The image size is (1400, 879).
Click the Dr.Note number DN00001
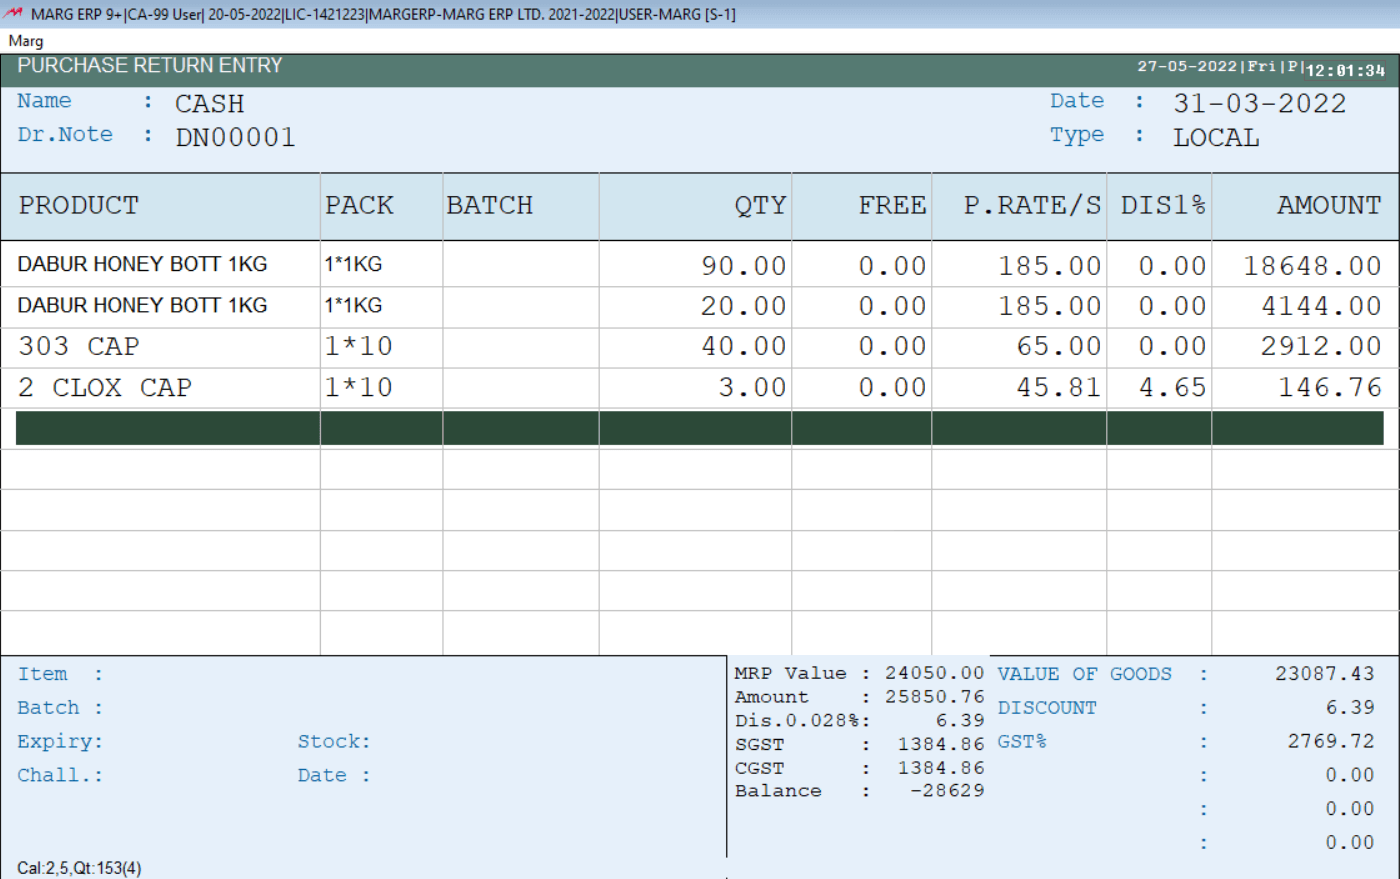(x=235, y=137)
